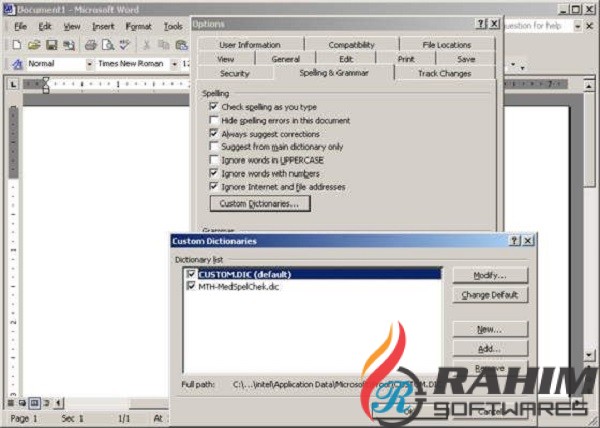Click the Cut scissors icon
The height and width of the screenshot is (428, 600).
146,45
